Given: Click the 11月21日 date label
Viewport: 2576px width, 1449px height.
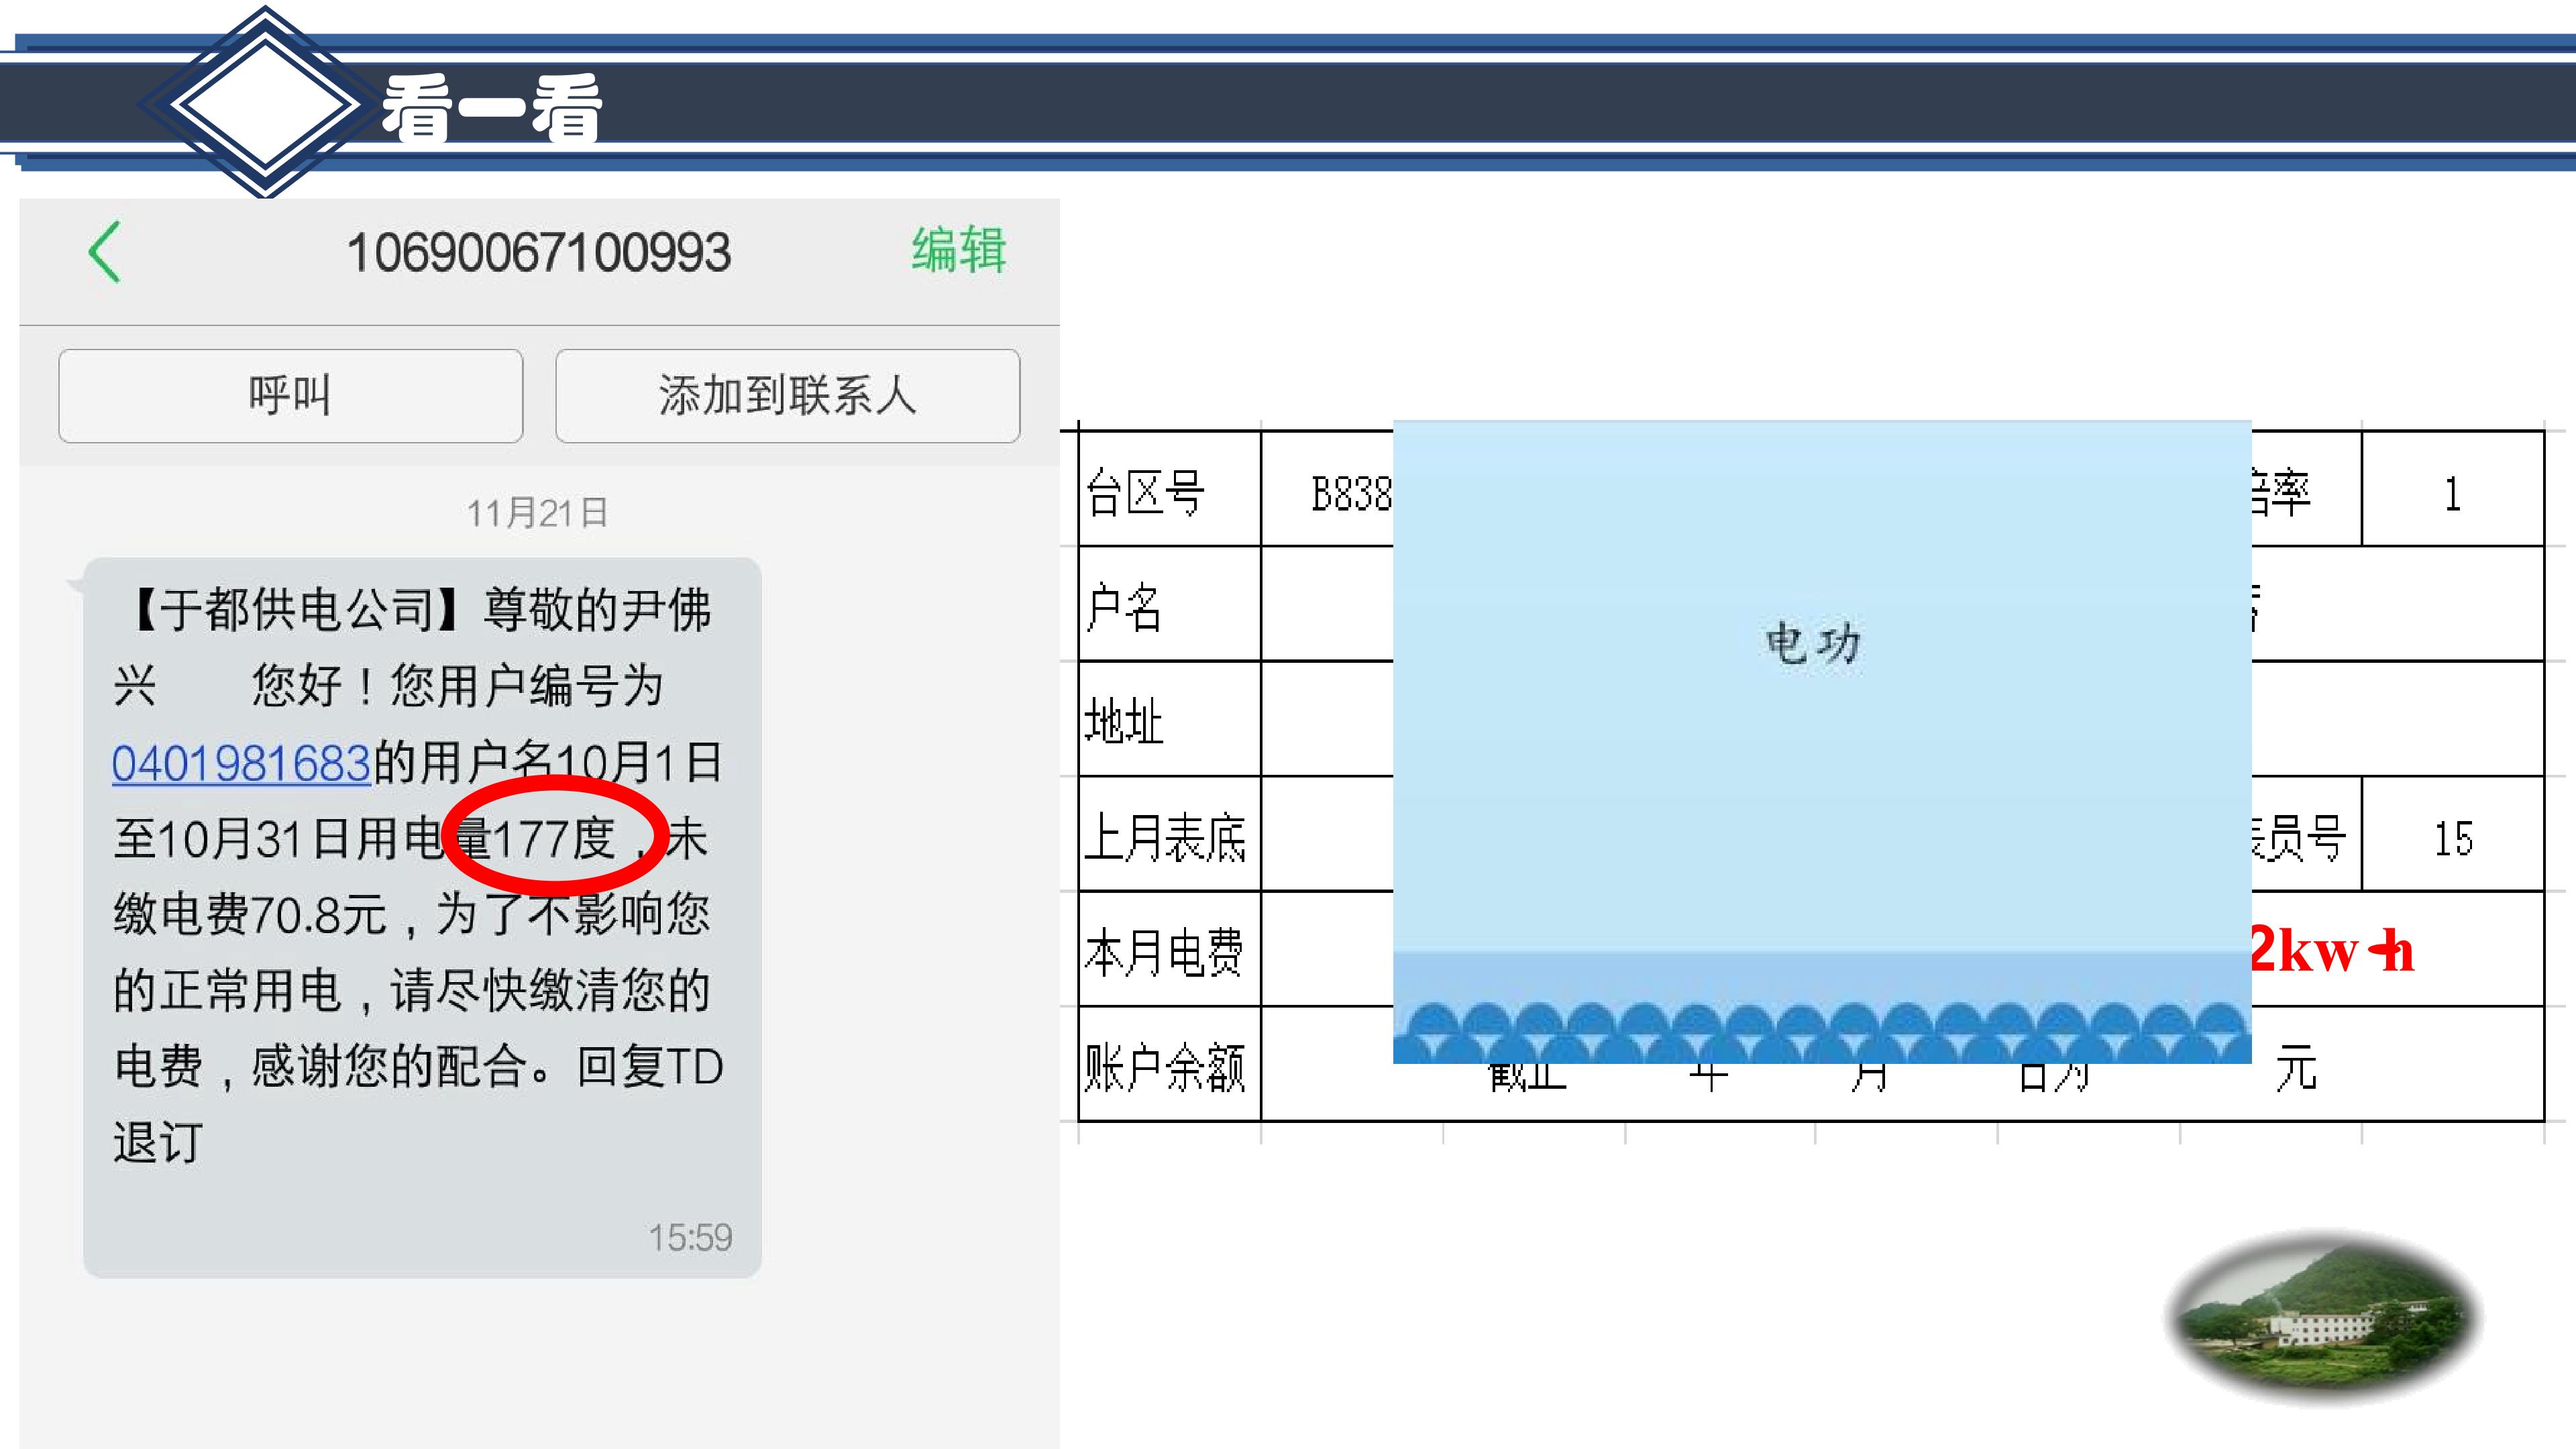Looking at the screenshot, I should [538, 513].
